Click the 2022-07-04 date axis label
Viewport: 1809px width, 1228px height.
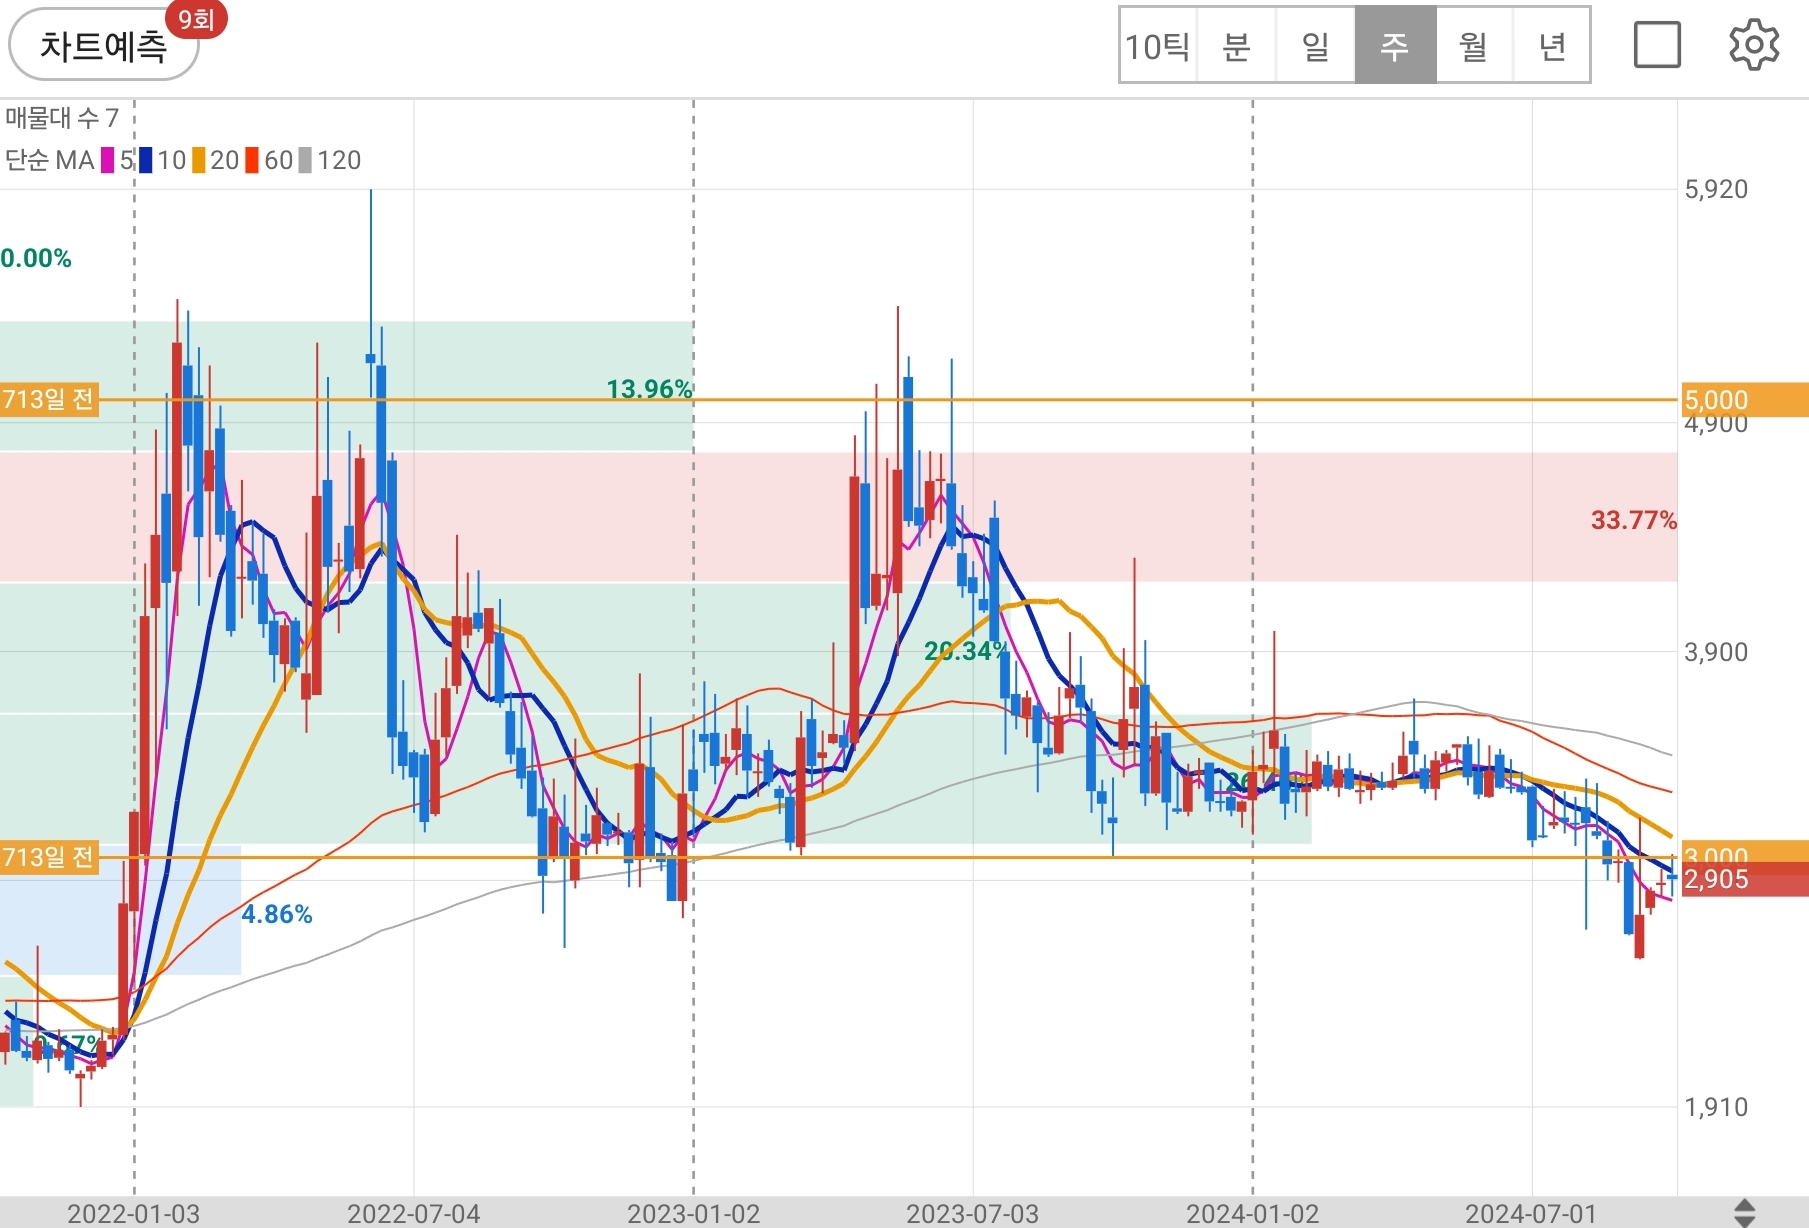[414, 1214]
